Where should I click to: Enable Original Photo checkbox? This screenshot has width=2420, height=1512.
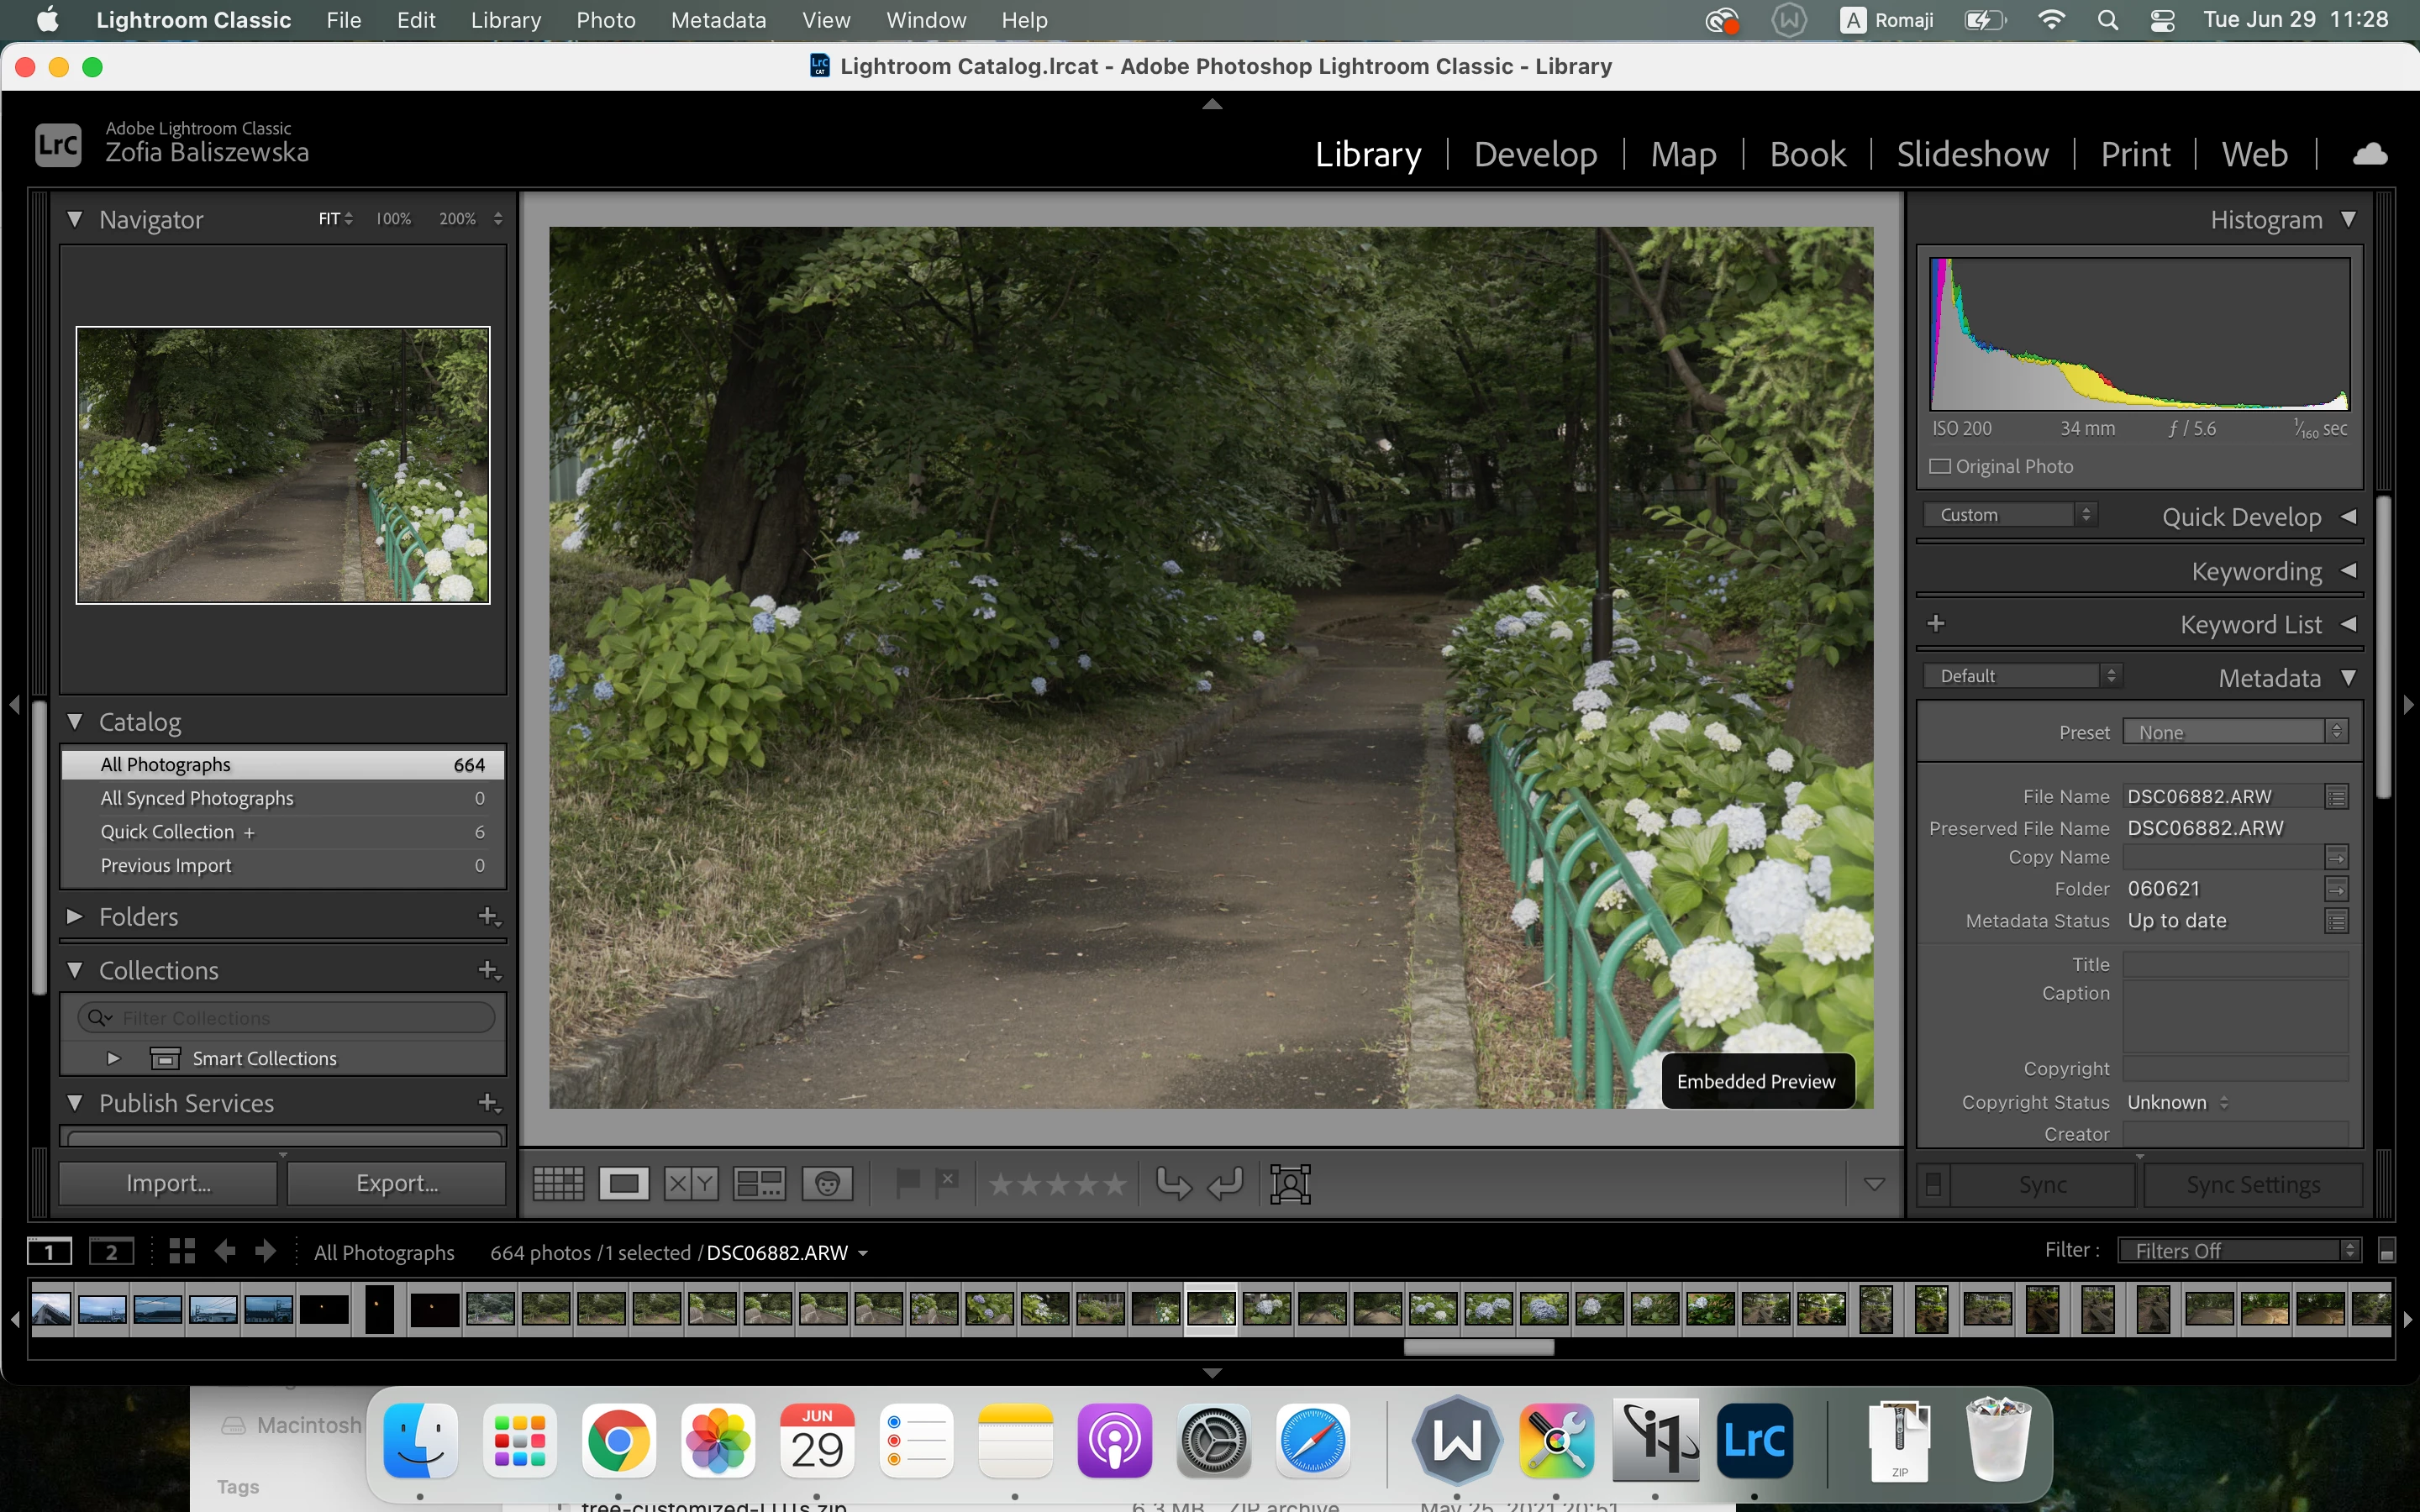(1940, 467)
